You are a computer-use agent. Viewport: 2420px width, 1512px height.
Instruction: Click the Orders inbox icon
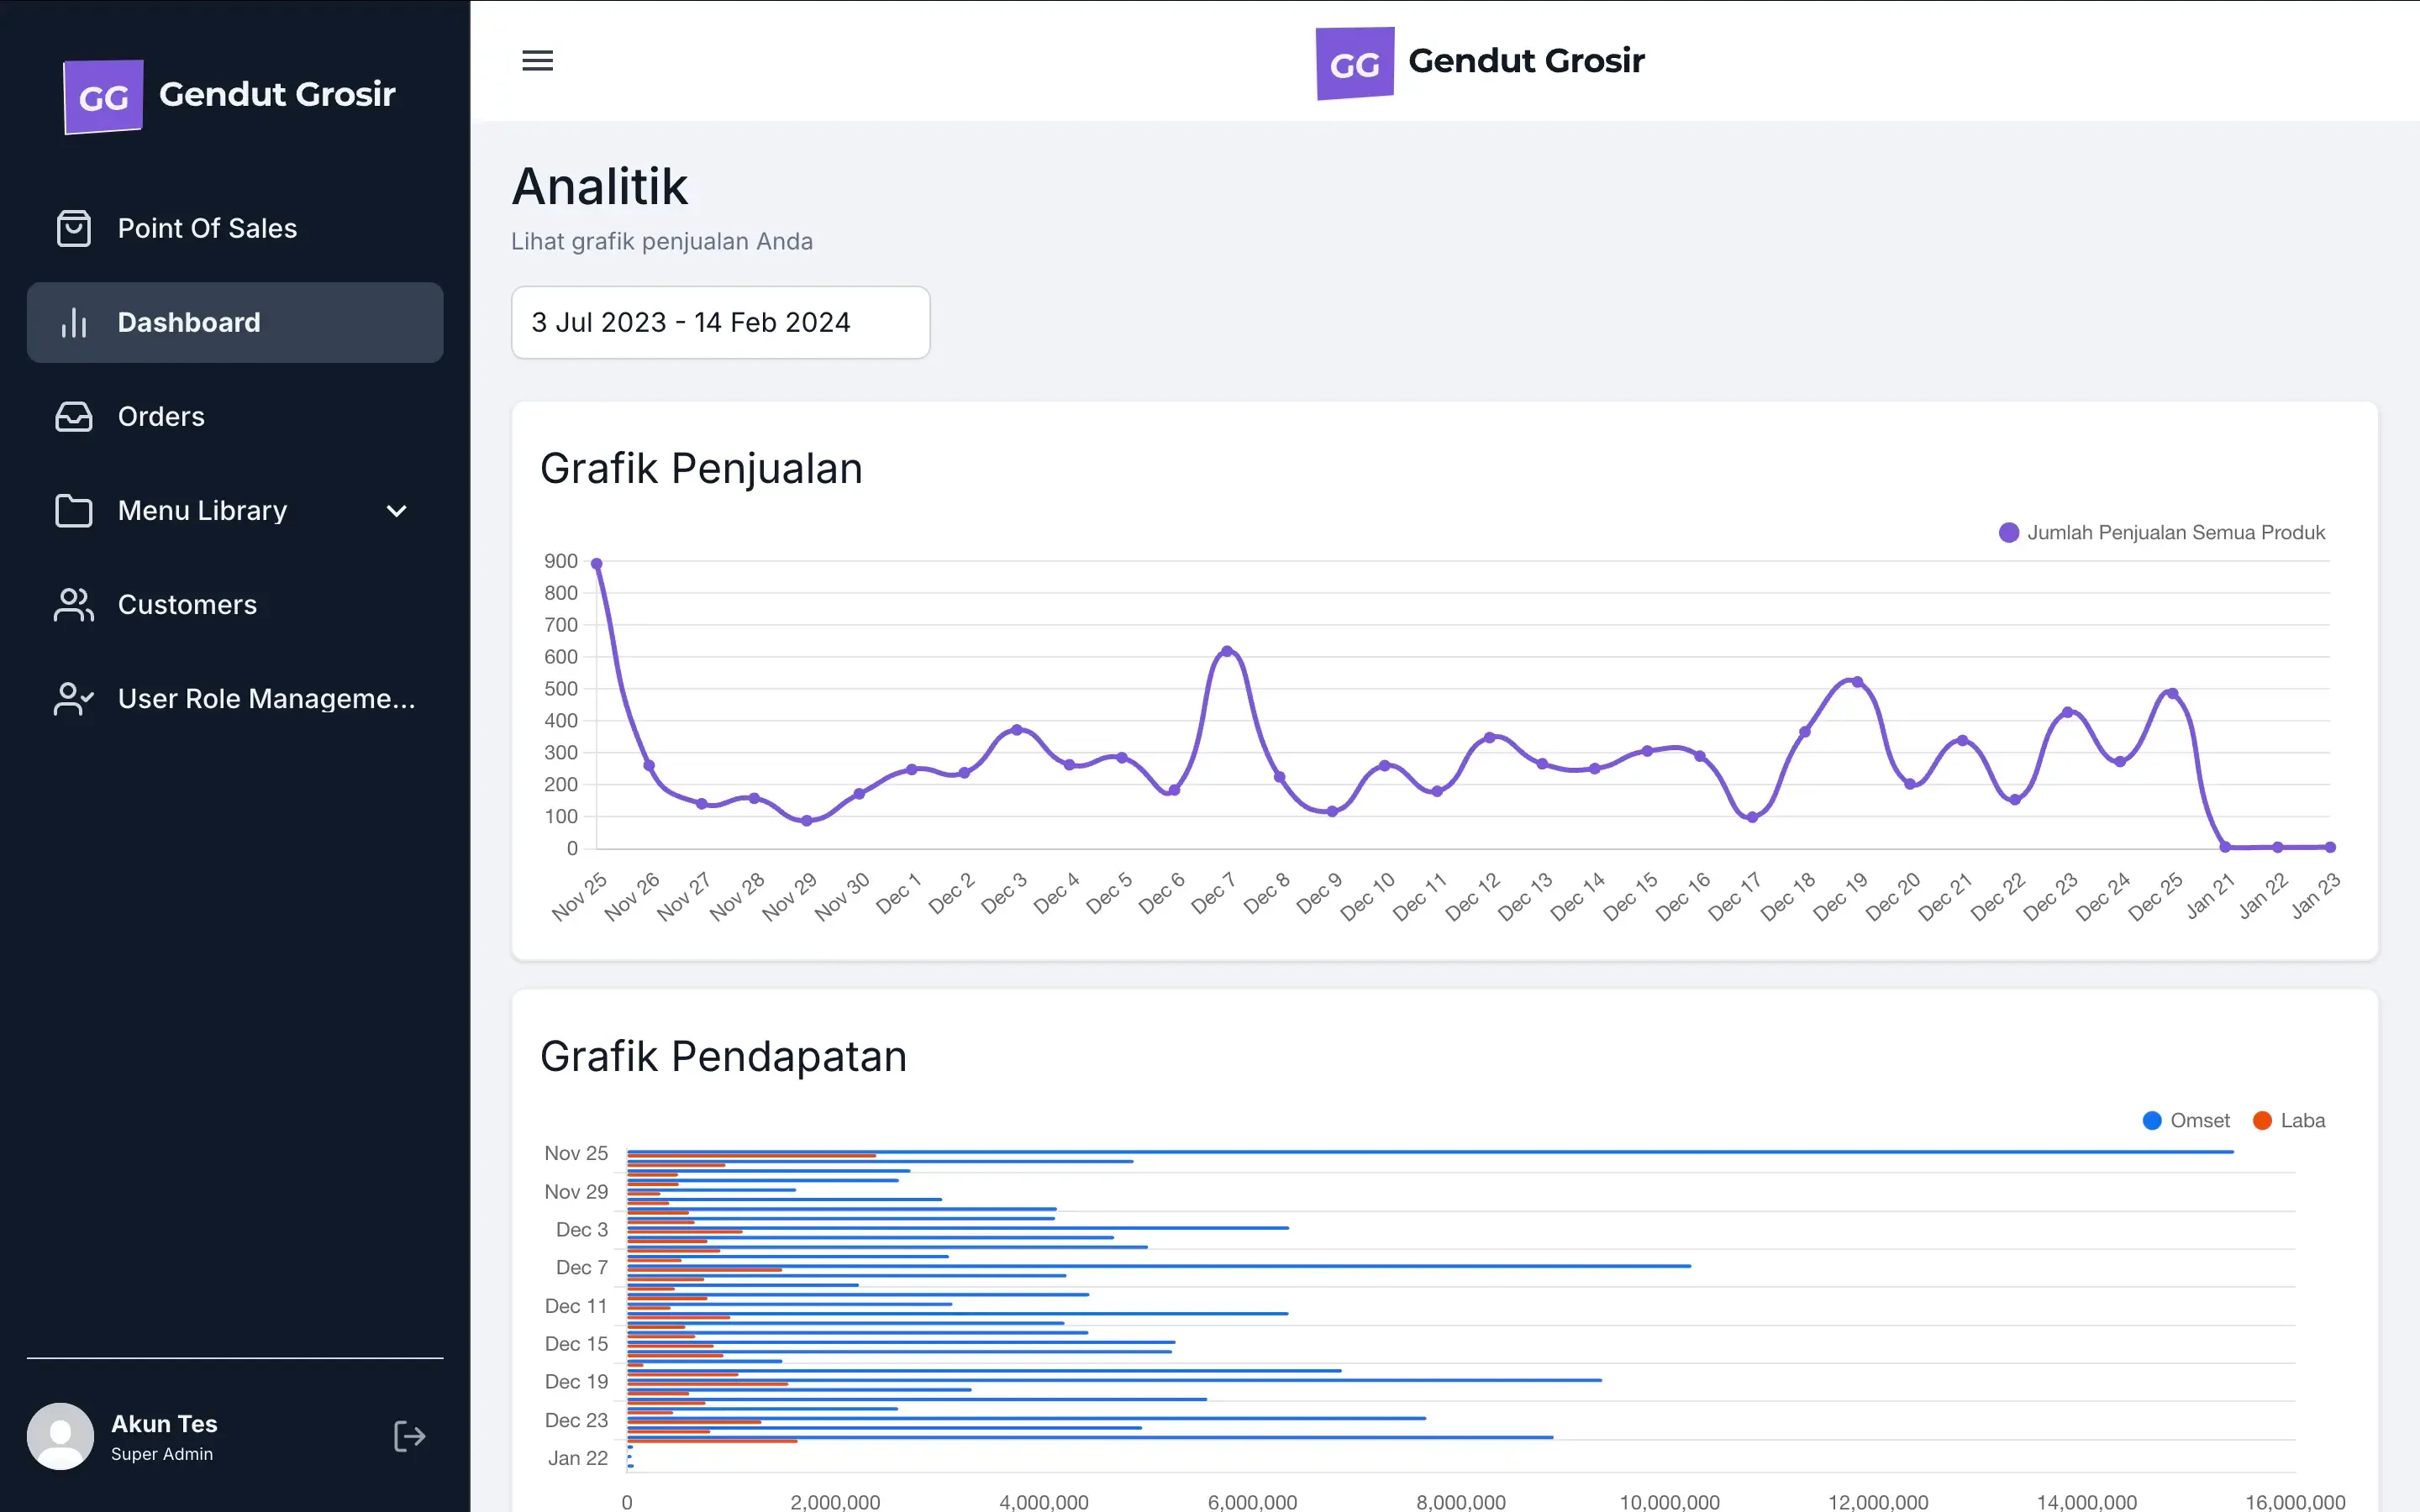(73, 417)
